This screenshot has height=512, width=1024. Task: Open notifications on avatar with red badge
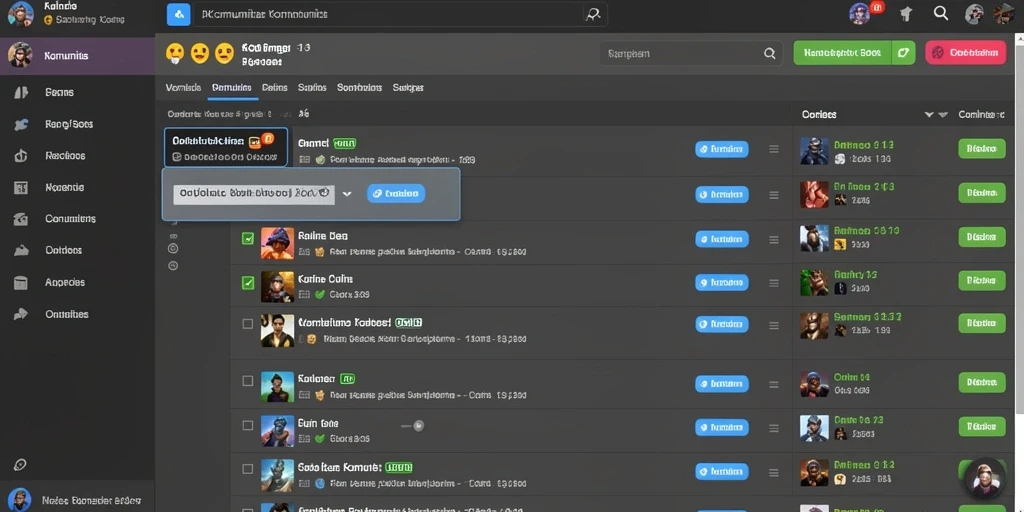[860, 14]
